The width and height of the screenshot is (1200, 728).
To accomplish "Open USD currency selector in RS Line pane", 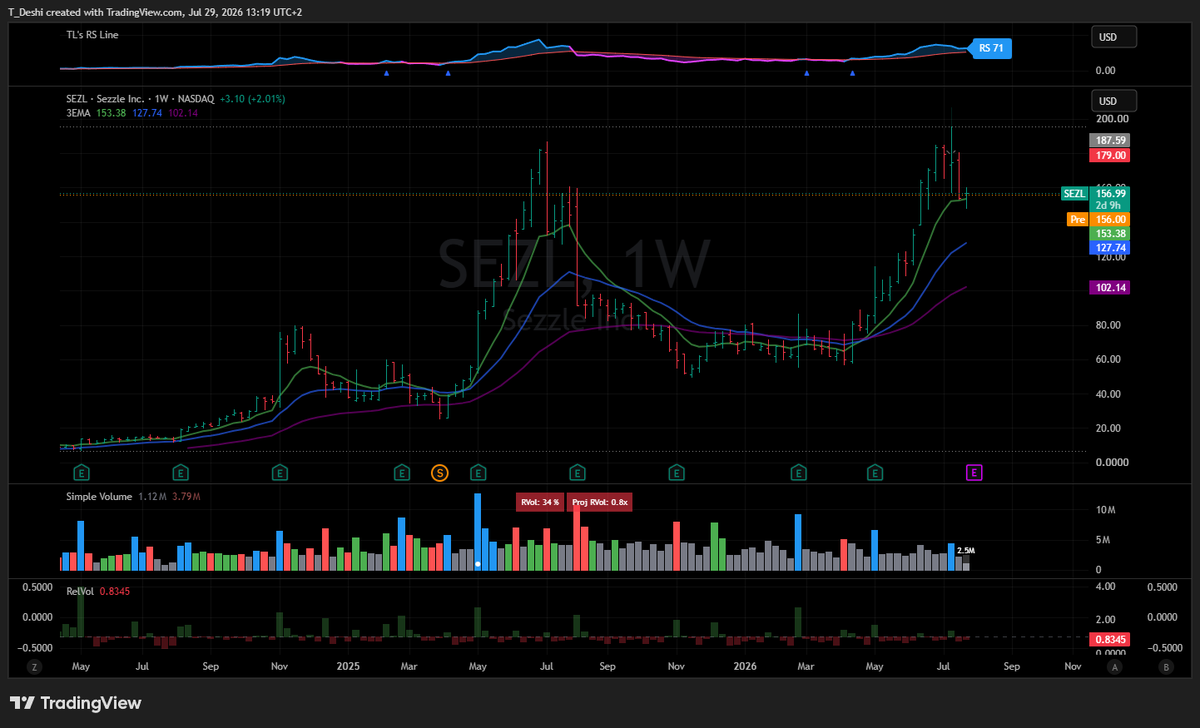I will tap(1116, 37).
